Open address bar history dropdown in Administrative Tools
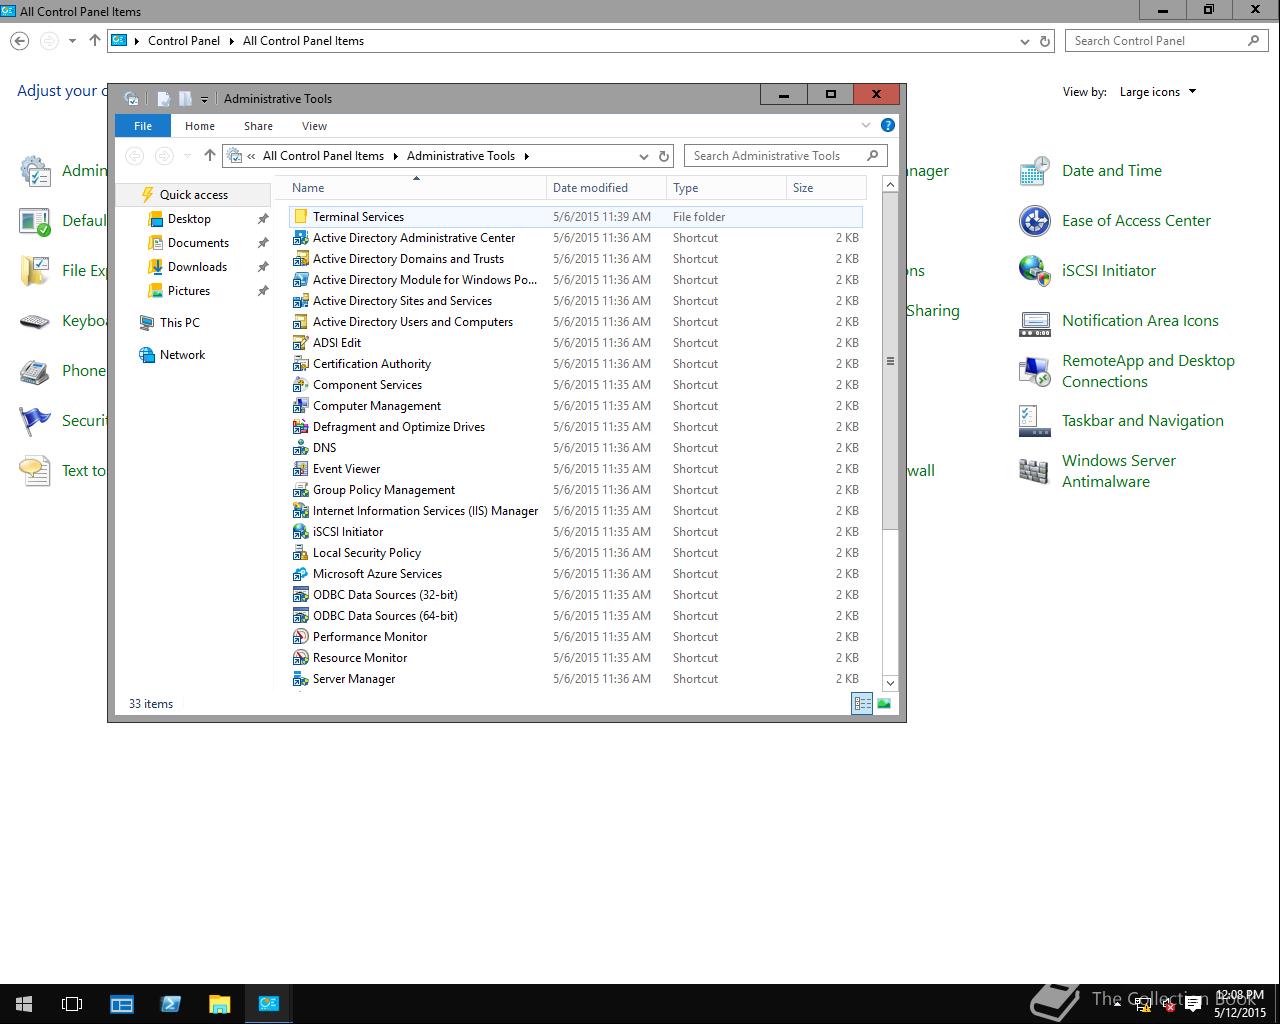The height and width of the screenshot is (1024, 1280). (x=643, y=156)
